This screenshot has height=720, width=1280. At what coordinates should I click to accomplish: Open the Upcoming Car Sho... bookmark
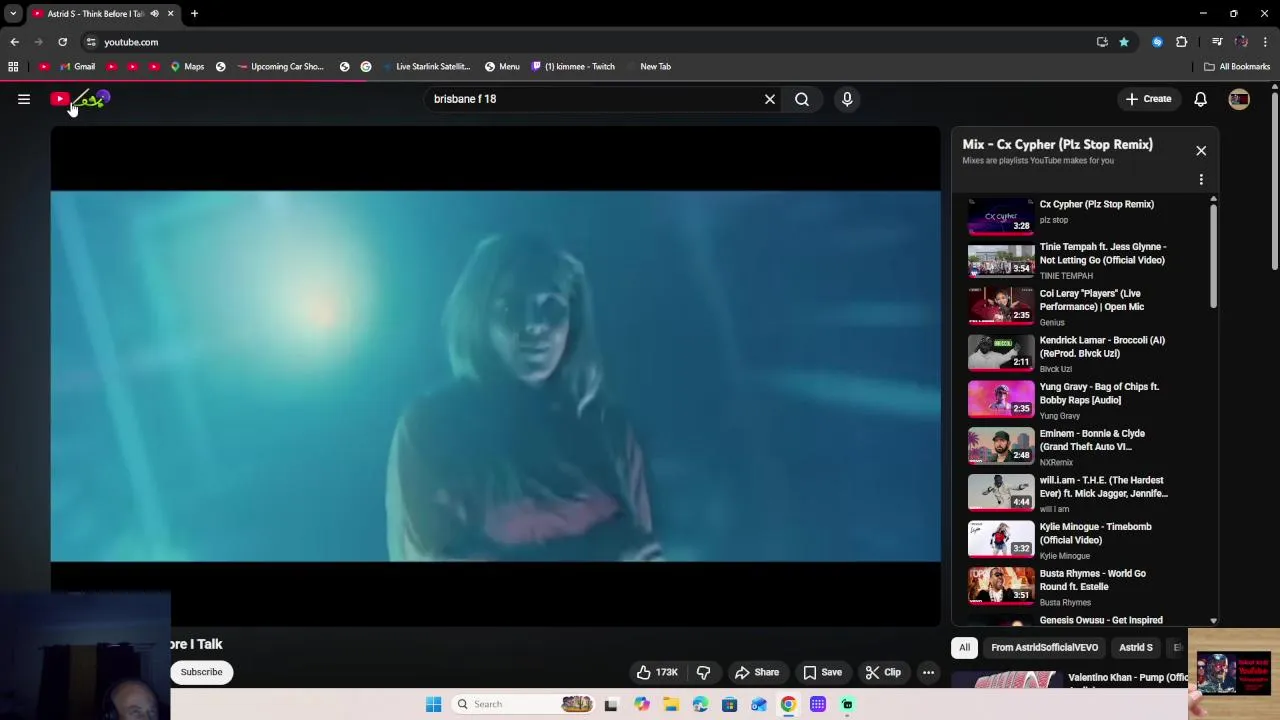click(x=280, y=66)
